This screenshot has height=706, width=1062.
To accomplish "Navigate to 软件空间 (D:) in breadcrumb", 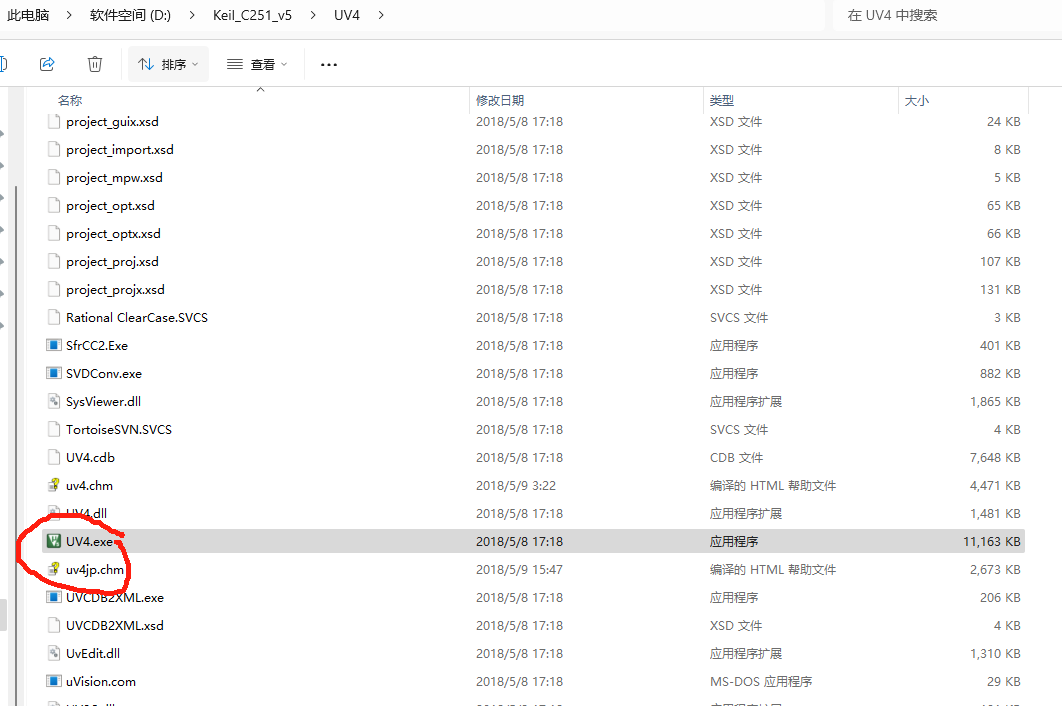I will pyautogui.click(x=131, y=15).
